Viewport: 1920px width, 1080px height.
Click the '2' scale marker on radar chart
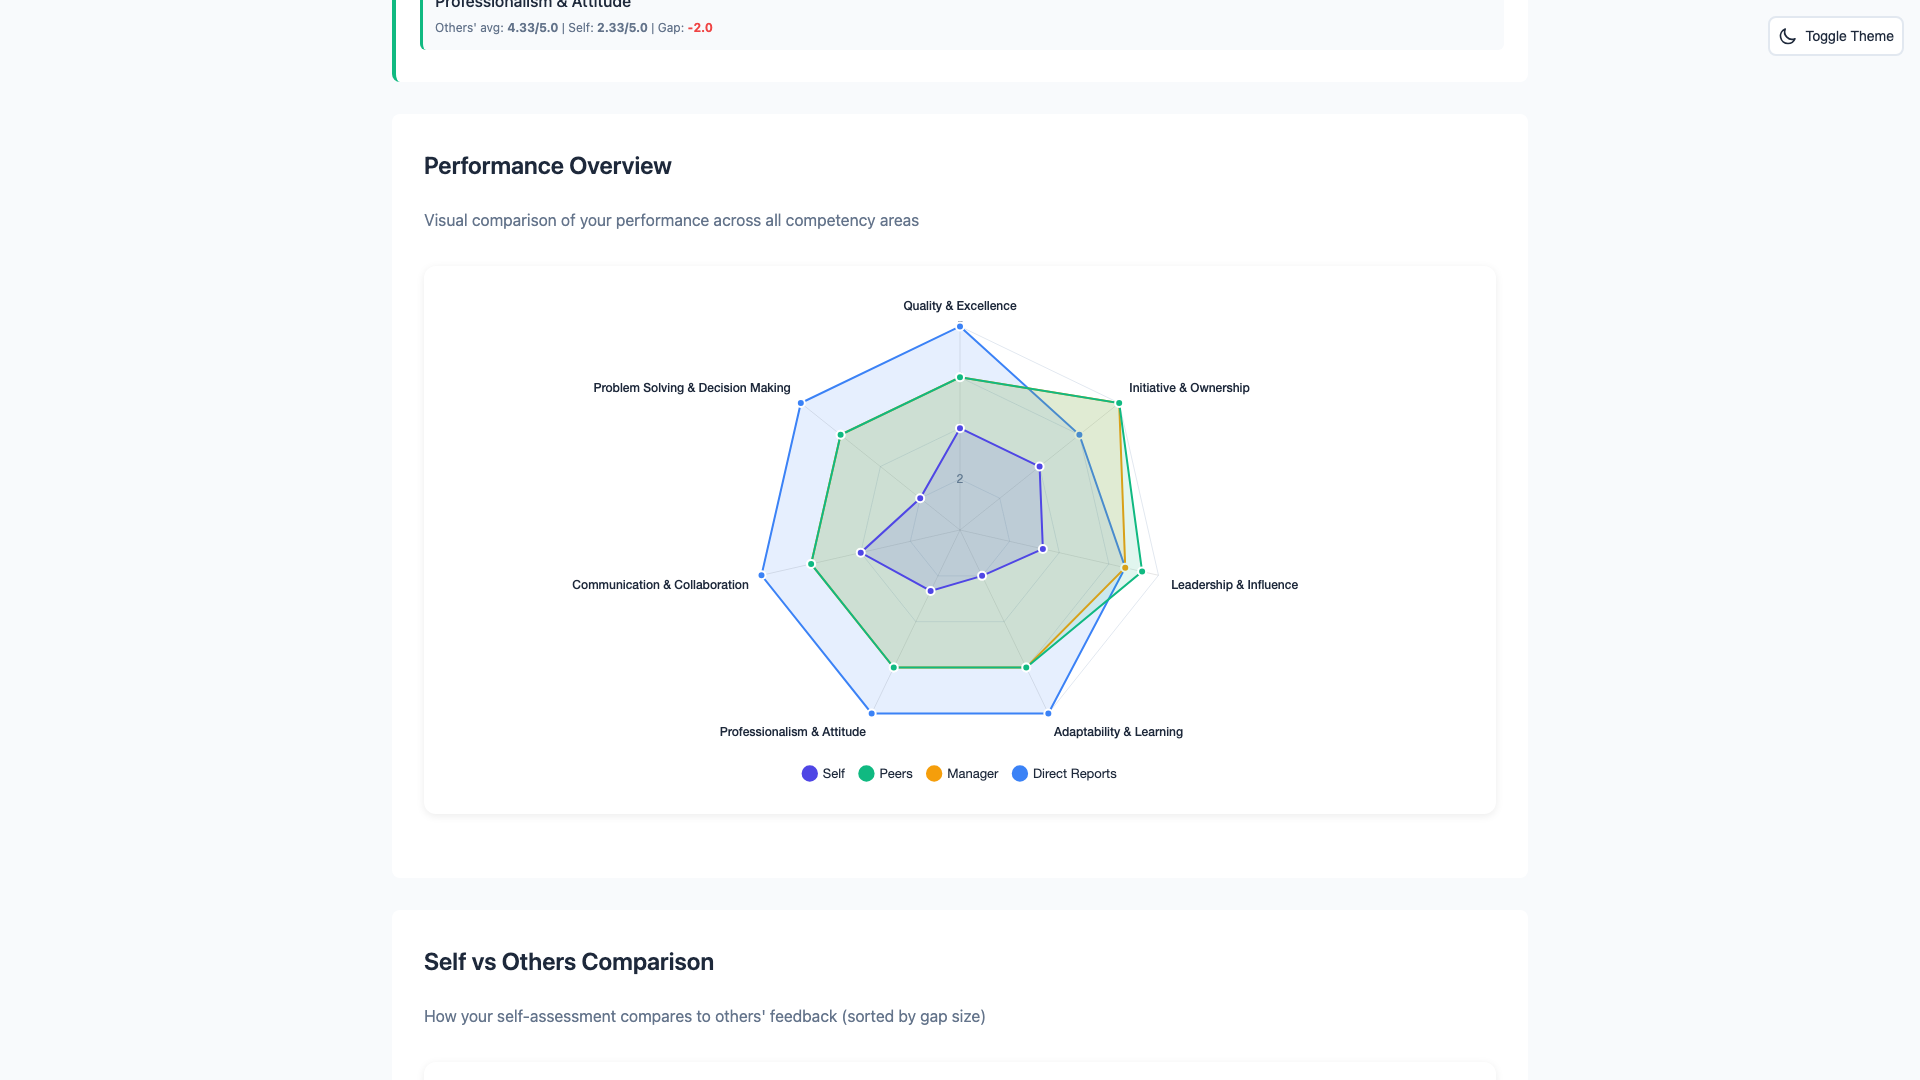[x=960, y=477]
